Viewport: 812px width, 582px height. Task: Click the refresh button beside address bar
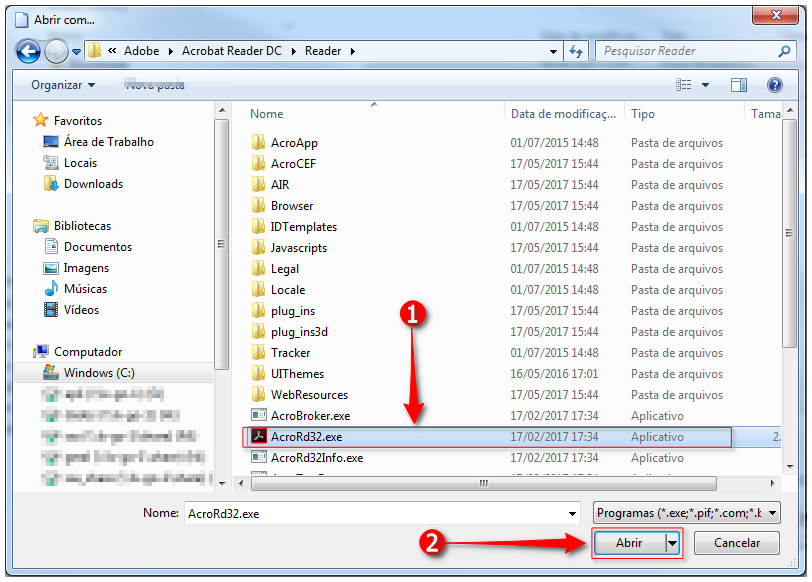(x=576, y=51)
